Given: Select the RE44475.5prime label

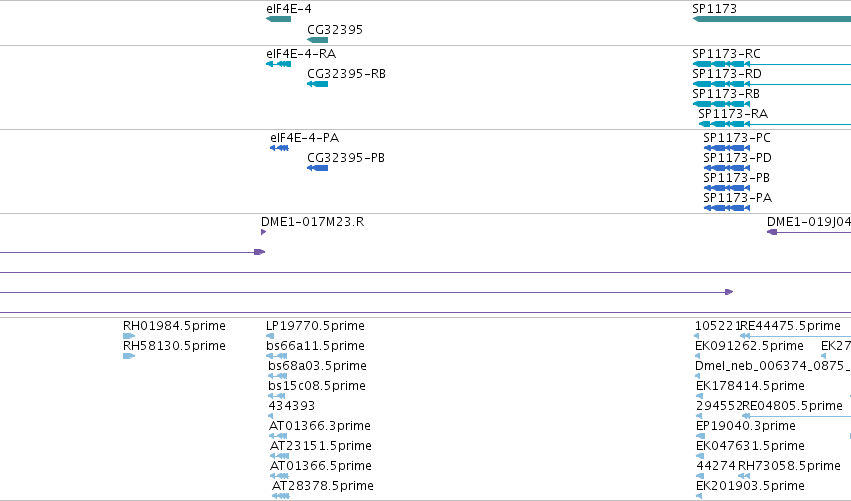Looking at the screenshot, I should point(791,326).
